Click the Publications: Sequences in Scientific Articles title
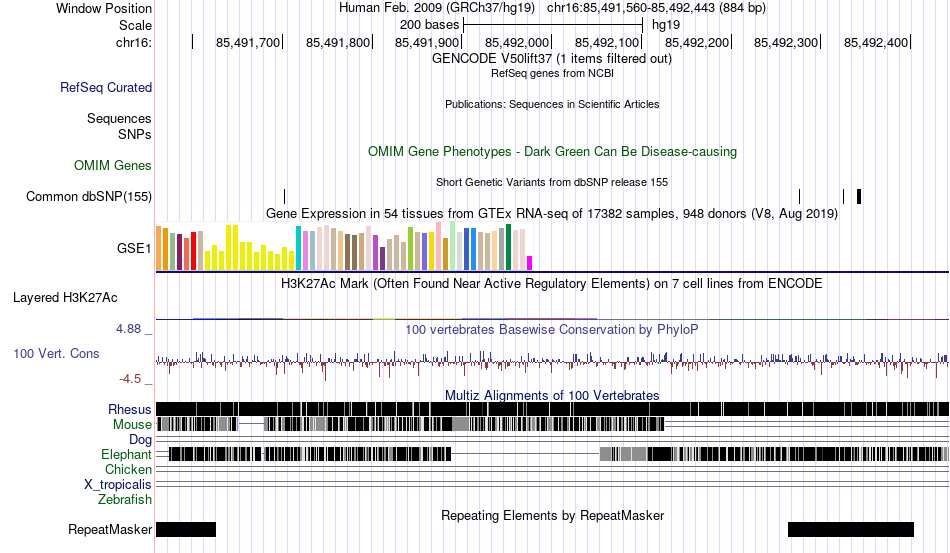The width and height of the screenshot is (950, 553). click(x=552, y=104)
